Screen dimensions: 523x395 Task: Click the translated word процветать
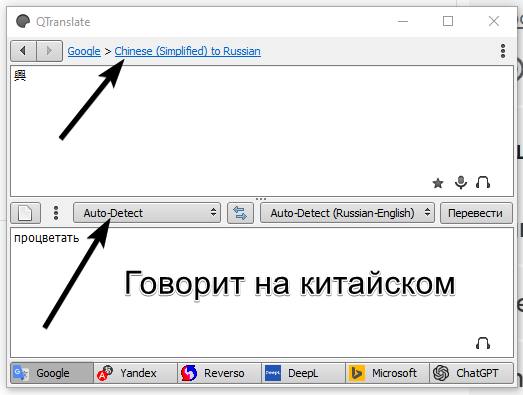(47, 238)
